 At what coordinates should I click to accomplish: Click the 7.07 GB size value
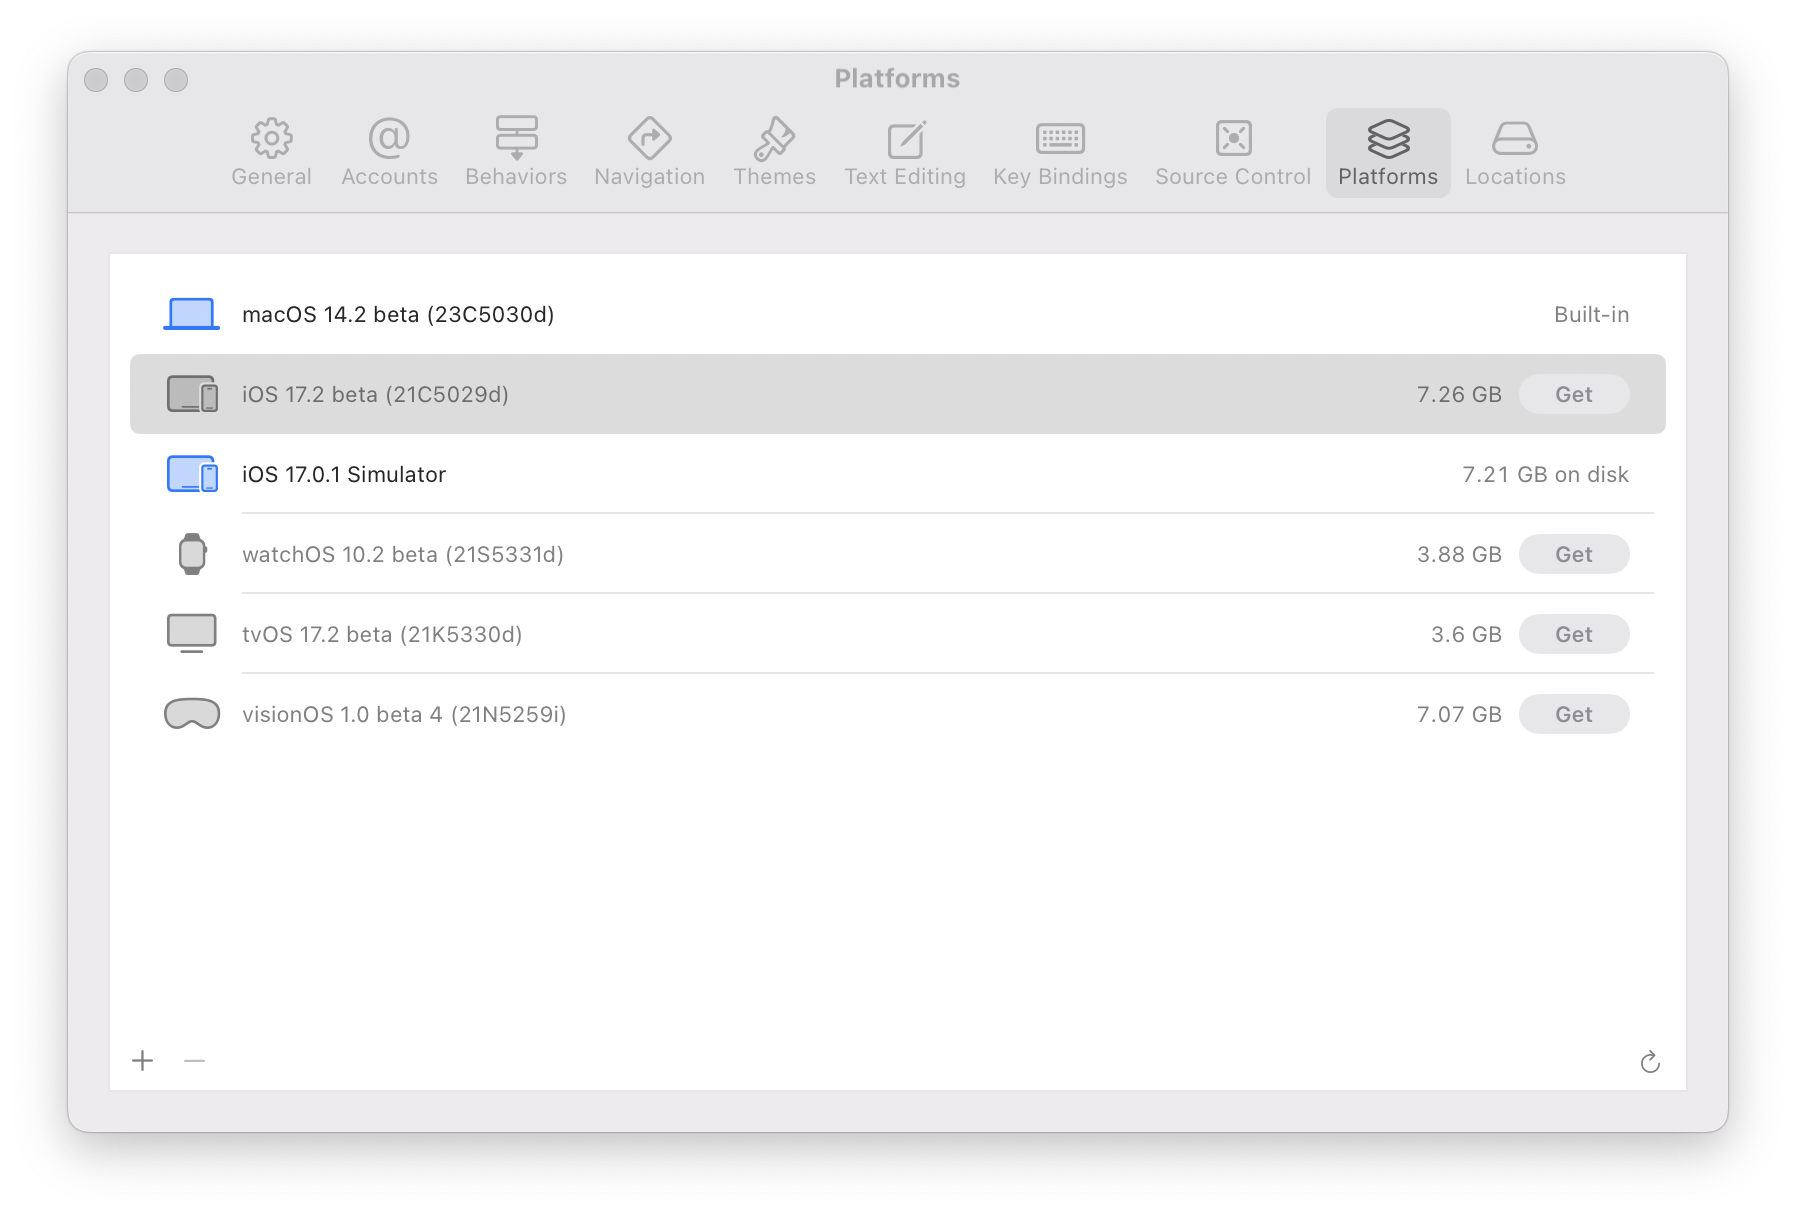click(1459, 714)
